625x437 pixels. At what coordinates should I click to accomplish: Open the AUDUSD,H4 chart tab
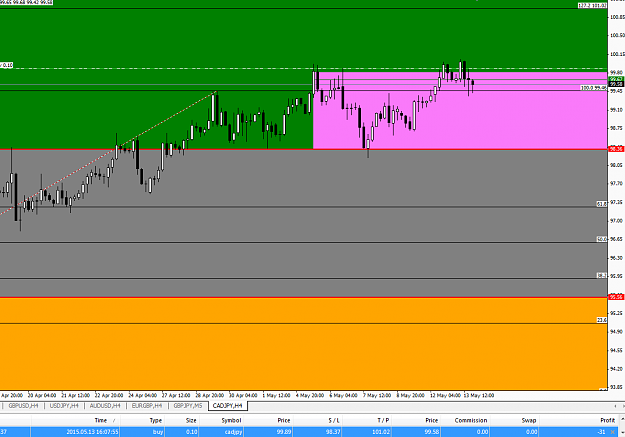pyautogui.click(x=105, y=406)
